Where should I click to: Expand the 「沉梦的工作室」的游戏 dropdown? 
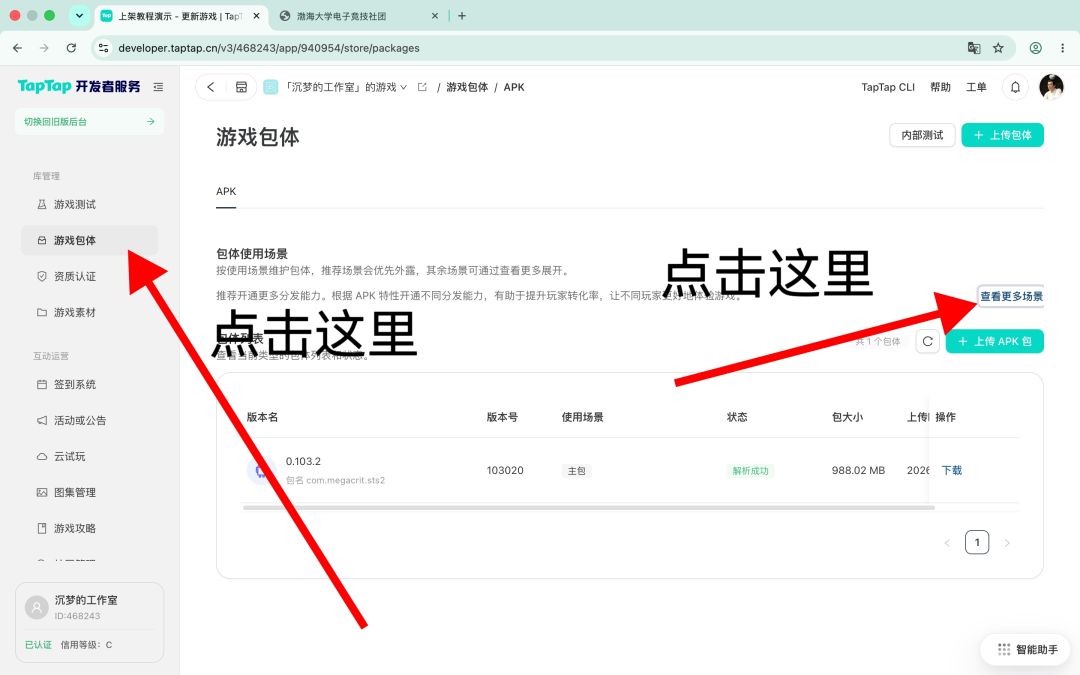(345, 87)
